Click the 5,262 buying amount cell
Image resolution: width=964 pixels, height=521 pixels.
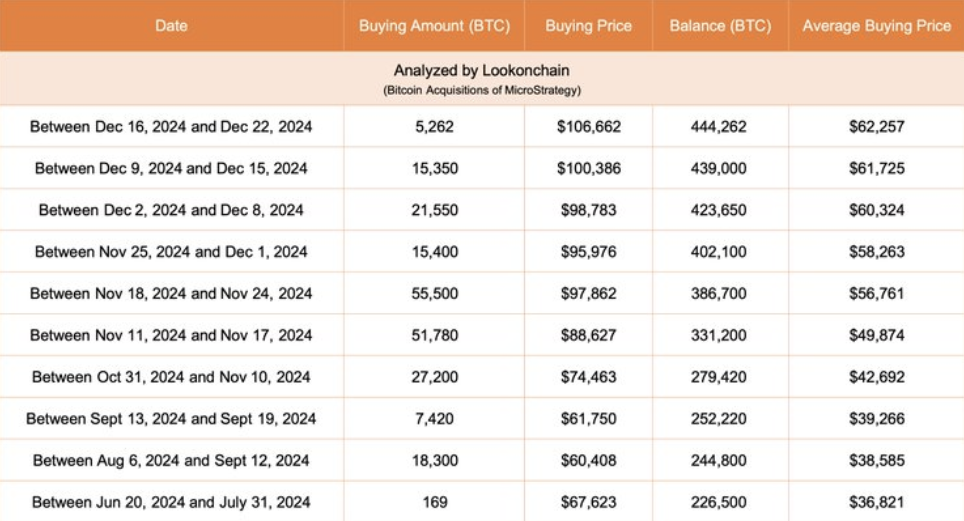coord(434,127)
